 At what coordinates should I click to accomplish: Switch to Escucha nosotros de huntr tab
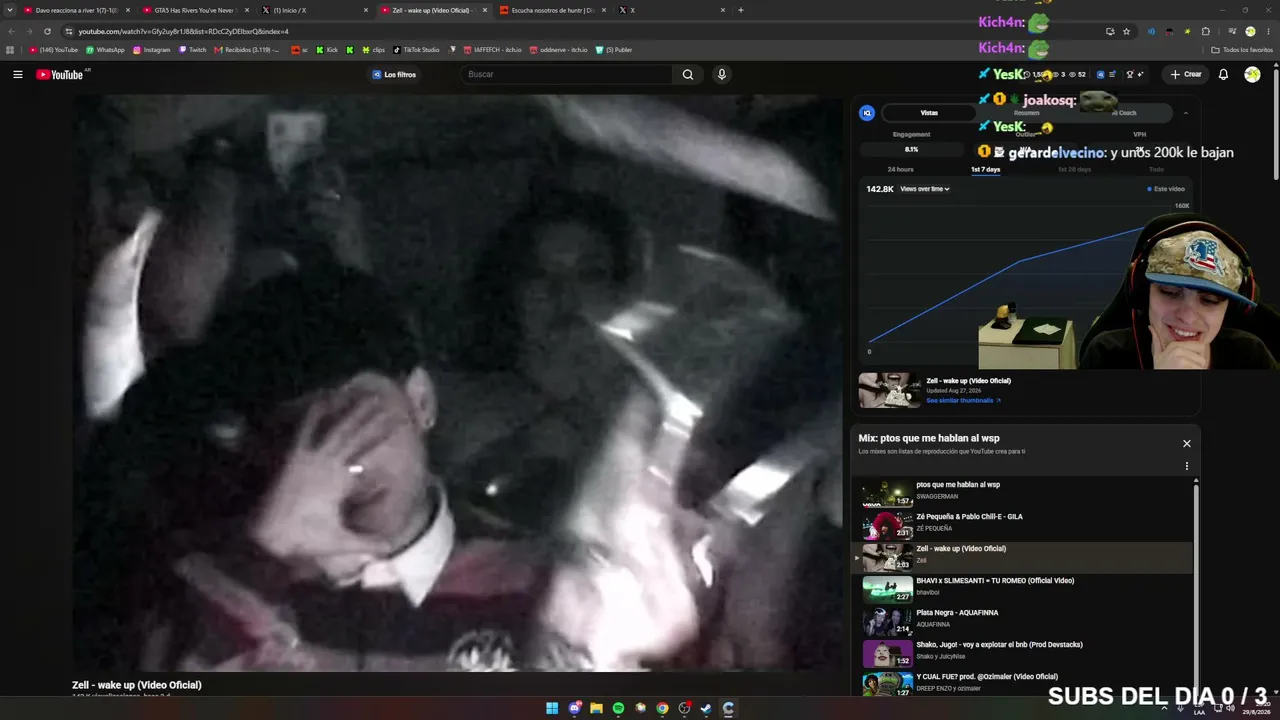pos(552,10)
